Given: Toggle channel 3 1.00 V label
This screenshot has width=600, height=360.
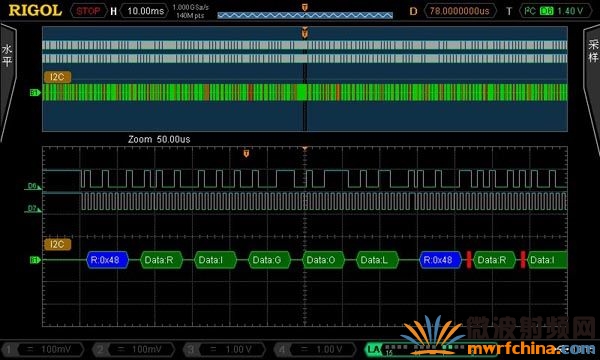Looking at the screenshot, I should (224, 349).
